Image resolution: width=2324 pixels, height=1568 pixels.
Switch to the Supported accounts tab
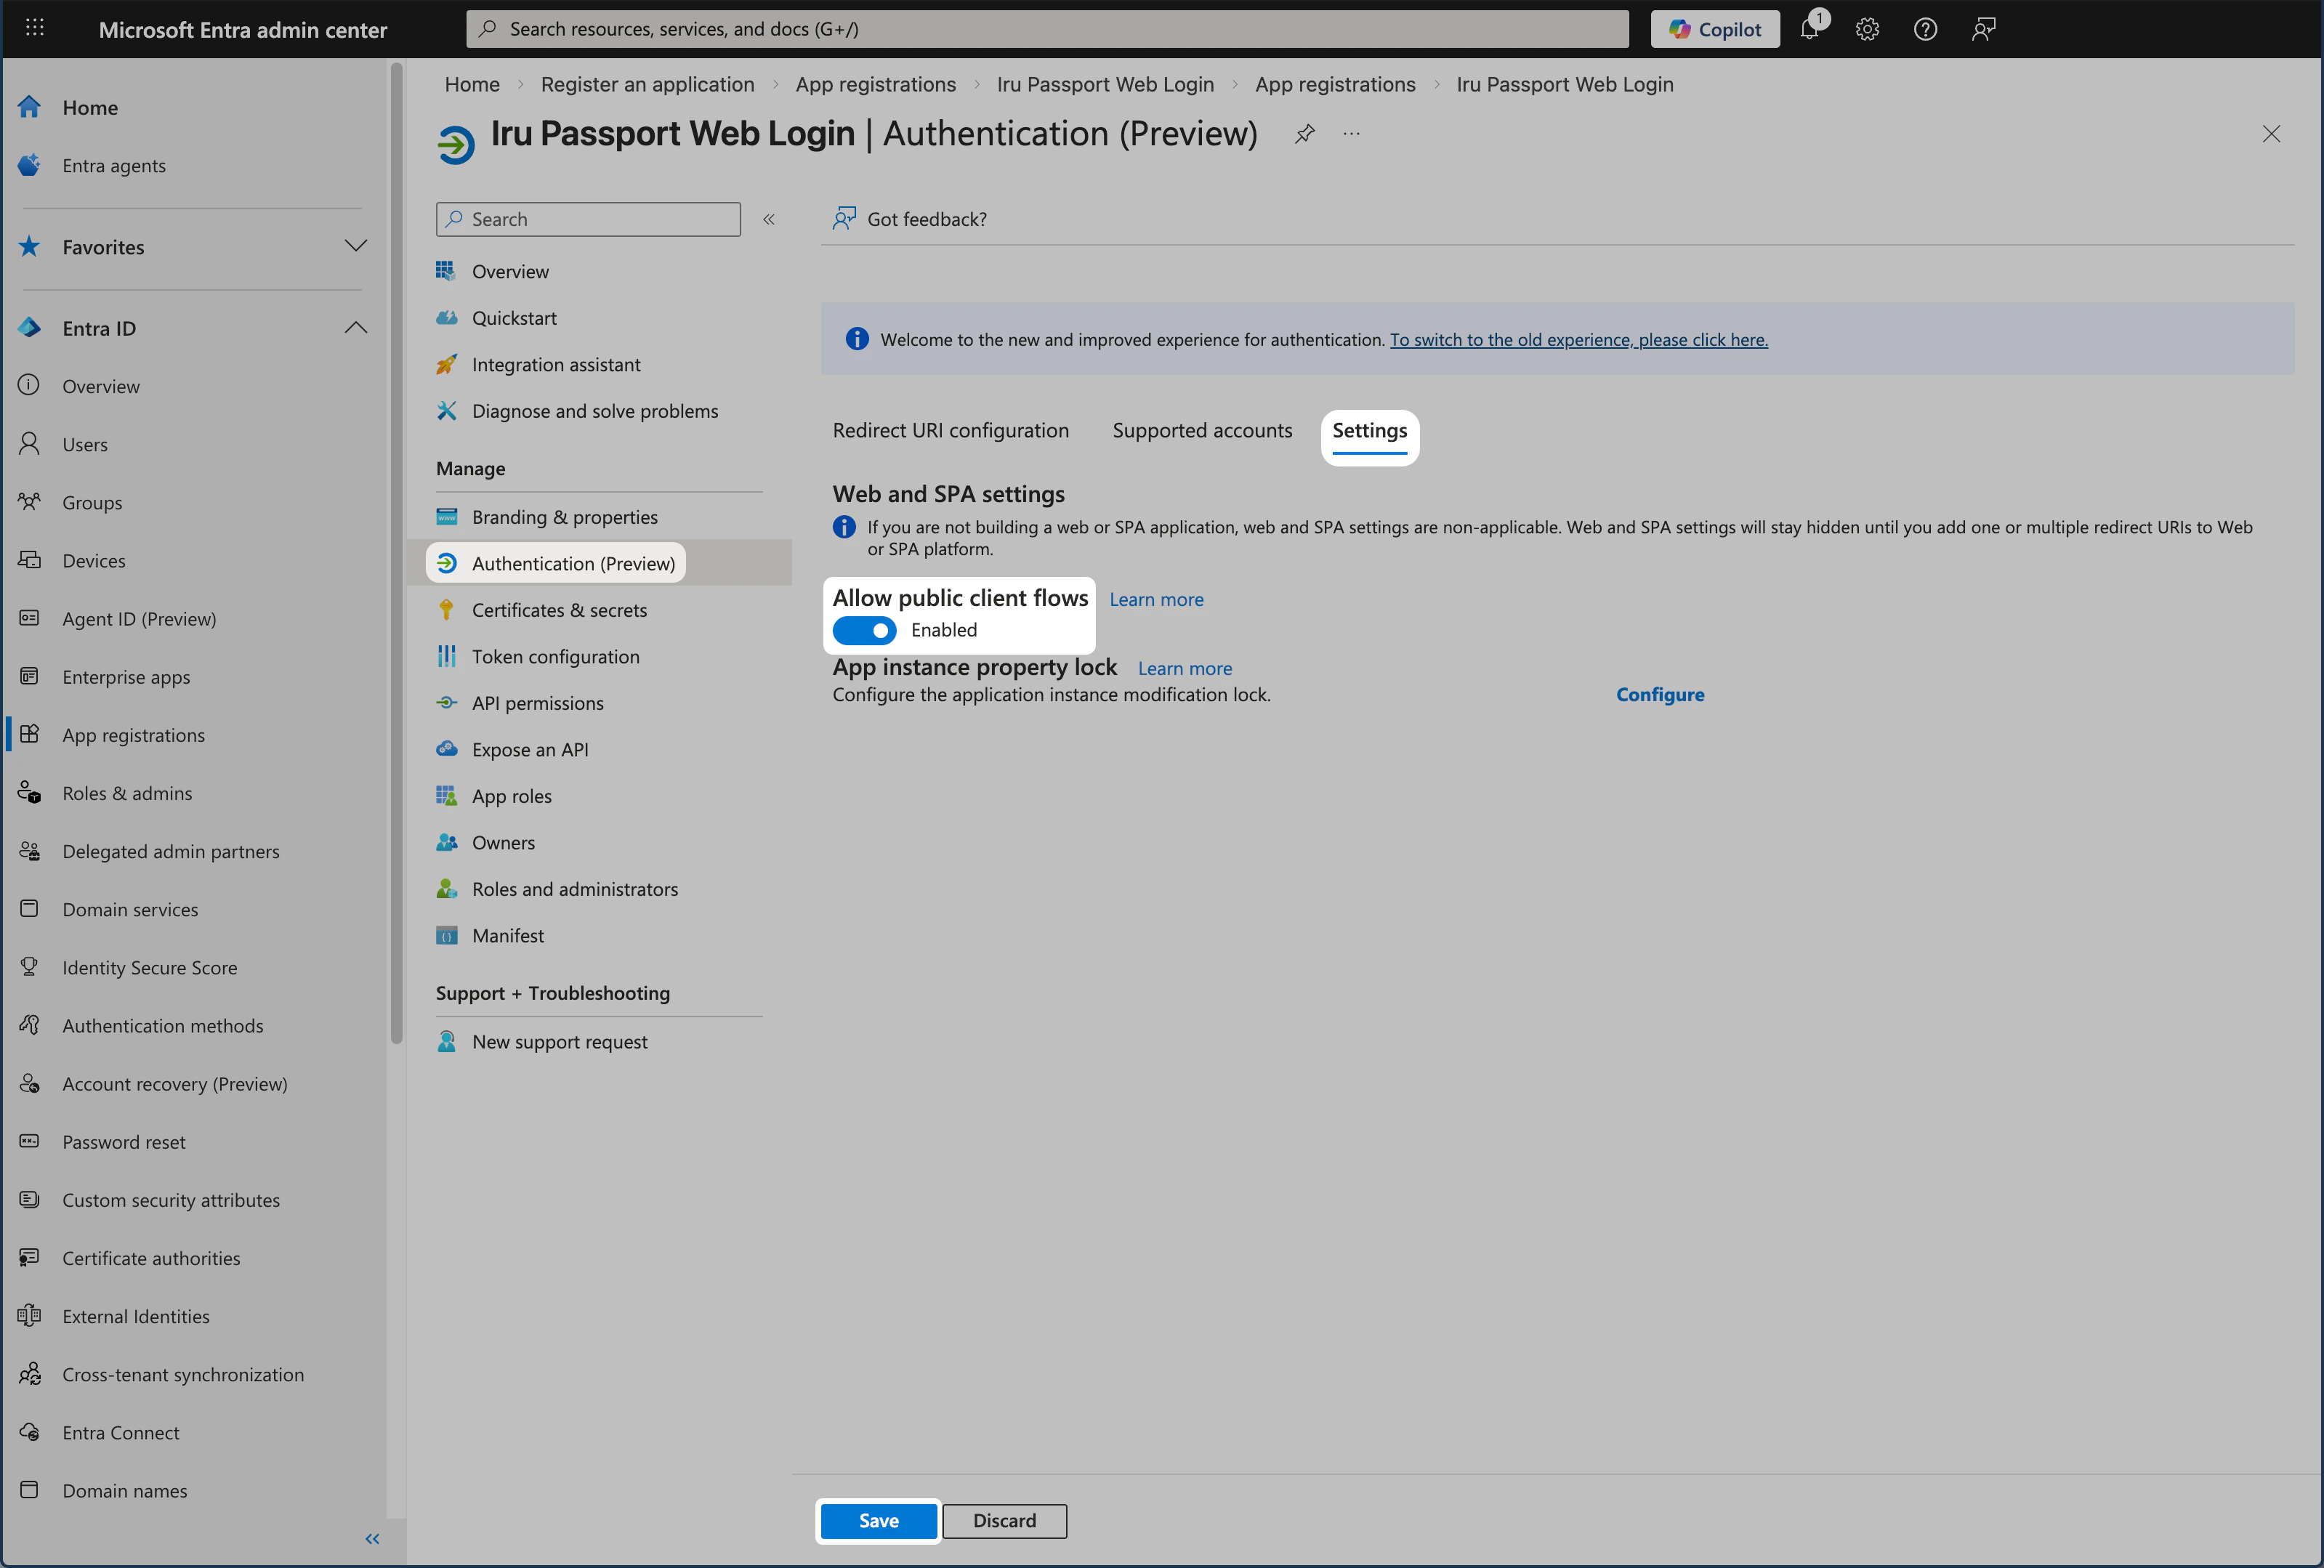(1202, 430)
